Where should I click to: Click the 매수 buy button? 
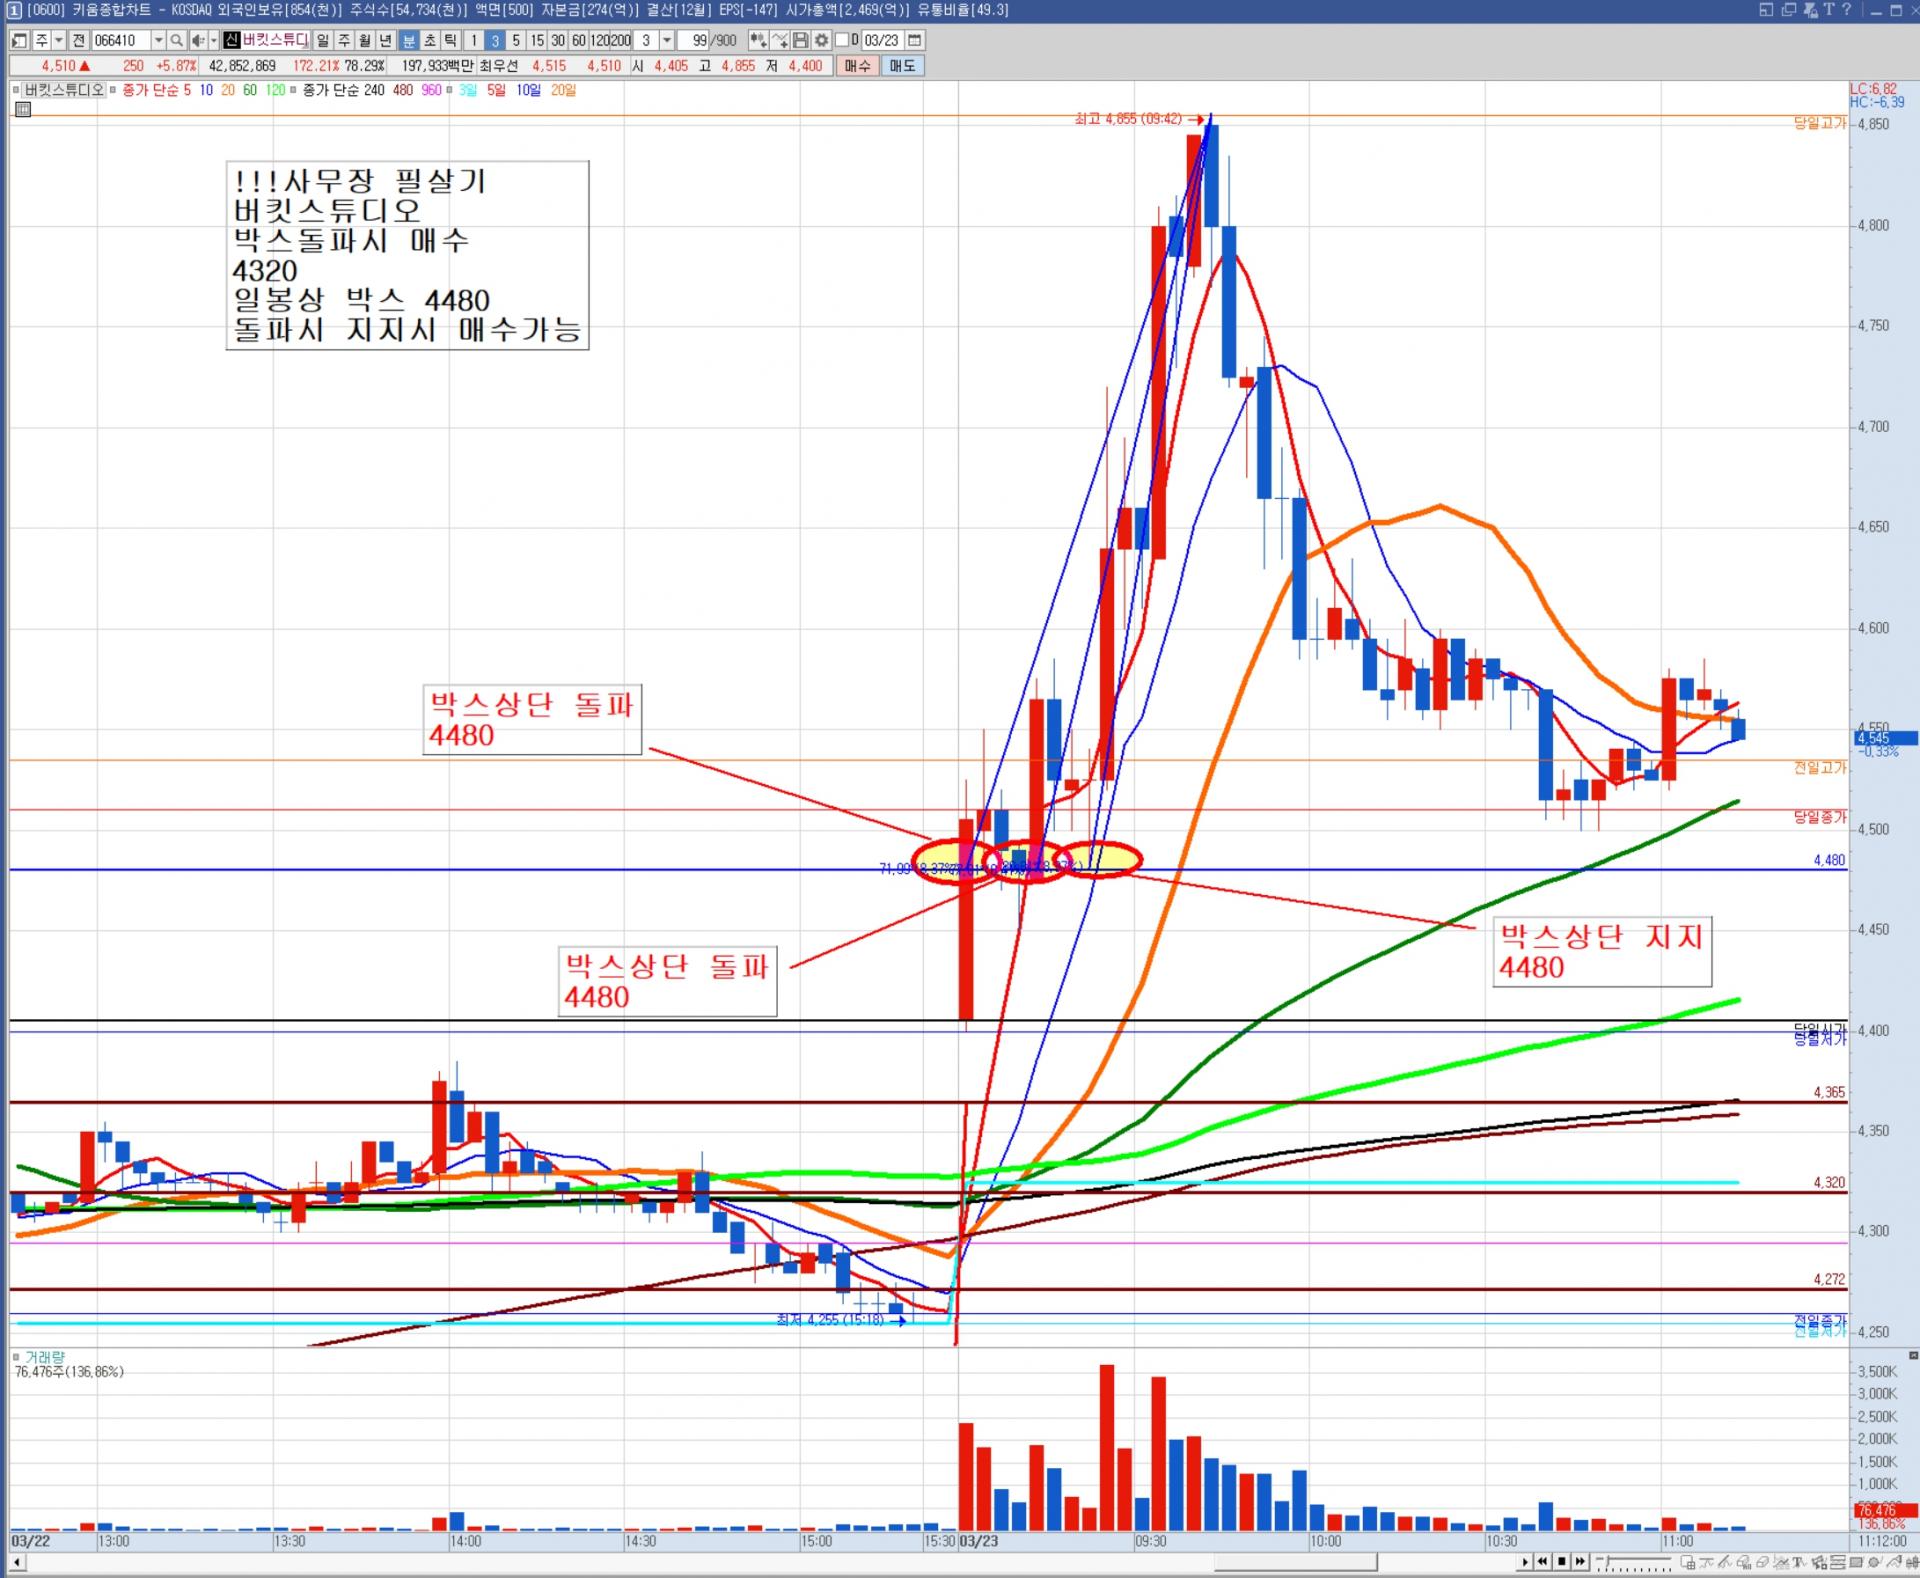857,66
